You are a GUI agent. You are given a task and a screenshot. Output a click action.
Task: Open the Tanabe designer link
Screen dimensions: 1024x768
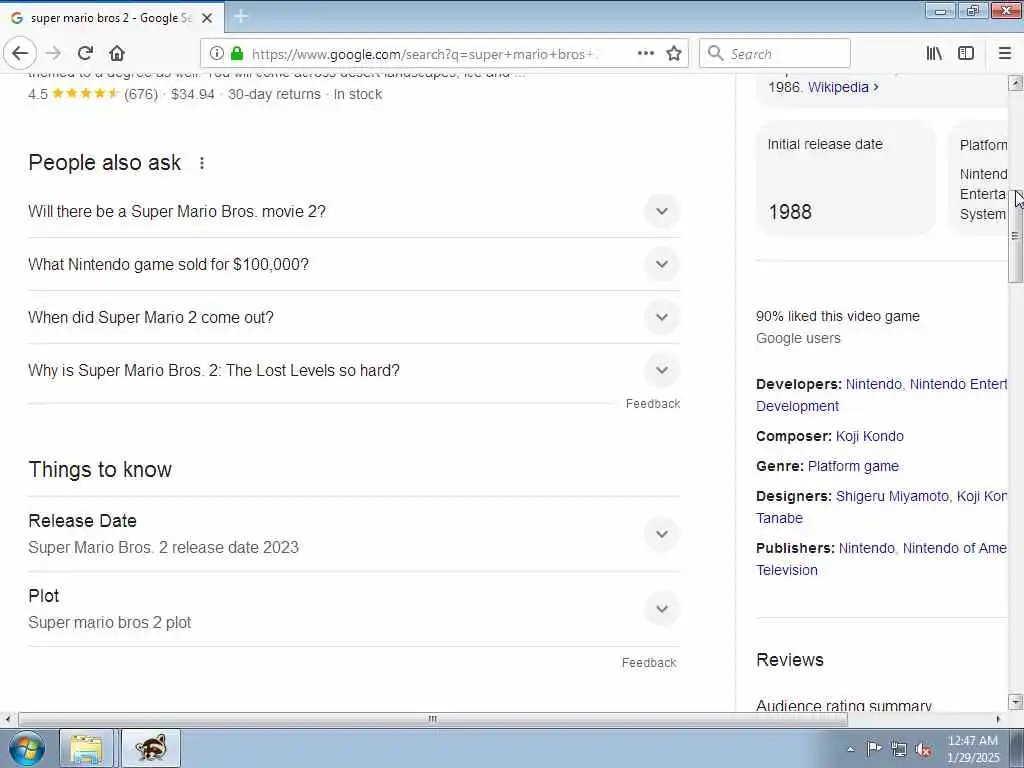coord(779,519)
